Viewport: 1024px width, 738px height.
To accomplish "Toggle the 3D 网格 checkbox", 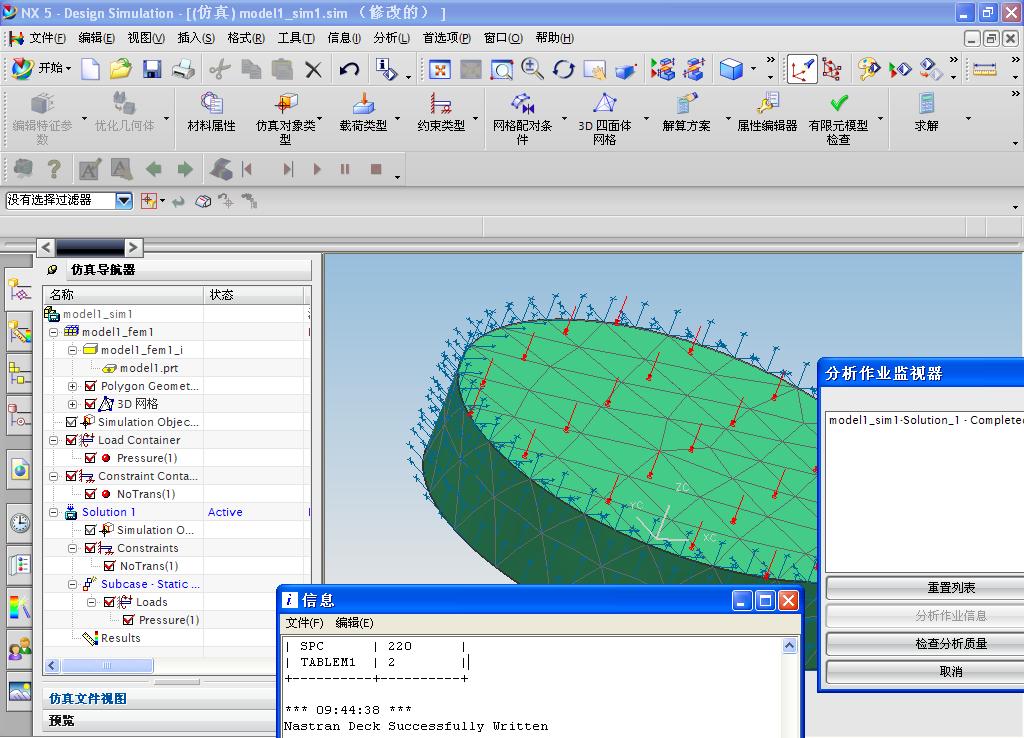I will point(91,404).
